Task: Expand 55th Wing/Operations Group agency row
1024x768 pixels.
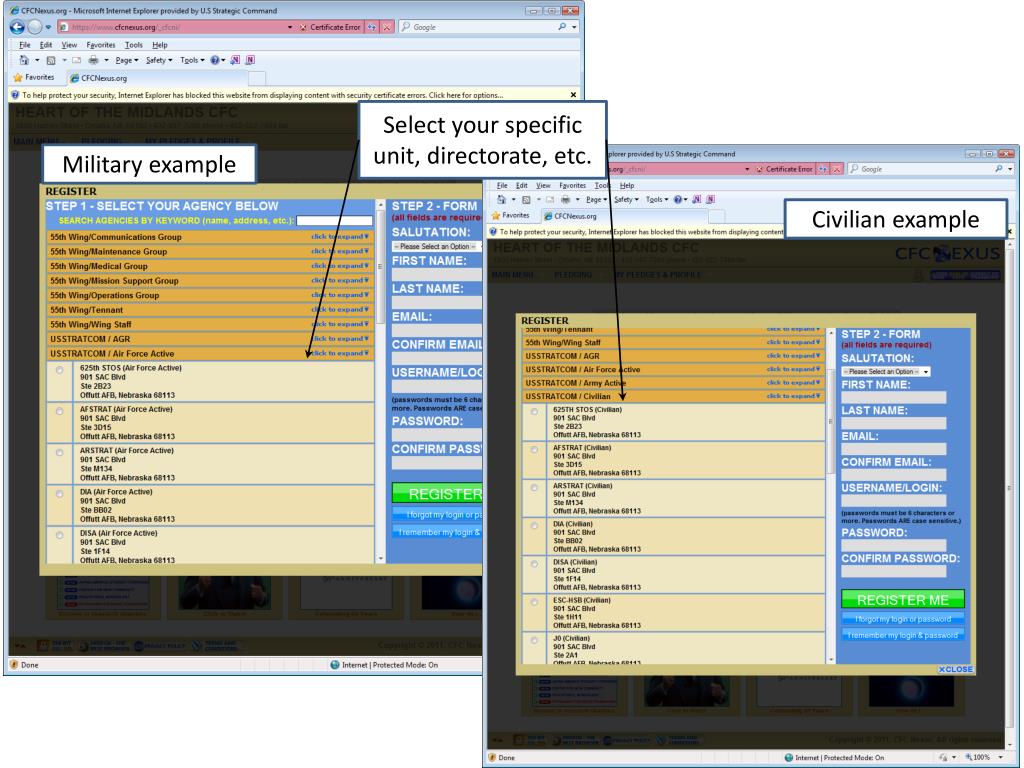Action: (210, 295)
